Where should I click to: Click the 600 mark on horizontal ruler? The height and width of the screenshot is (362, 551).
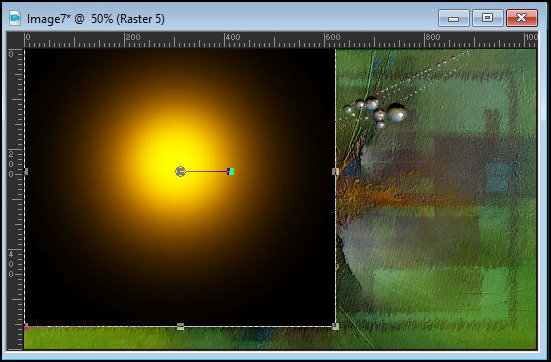[x=332, y=37]
